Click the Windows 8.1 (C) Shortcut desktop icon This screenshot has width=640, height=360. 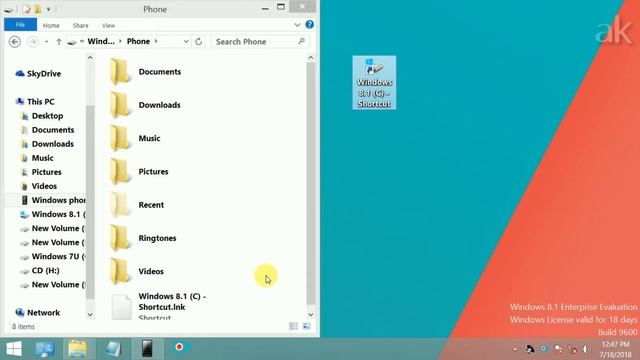point(374,82)
